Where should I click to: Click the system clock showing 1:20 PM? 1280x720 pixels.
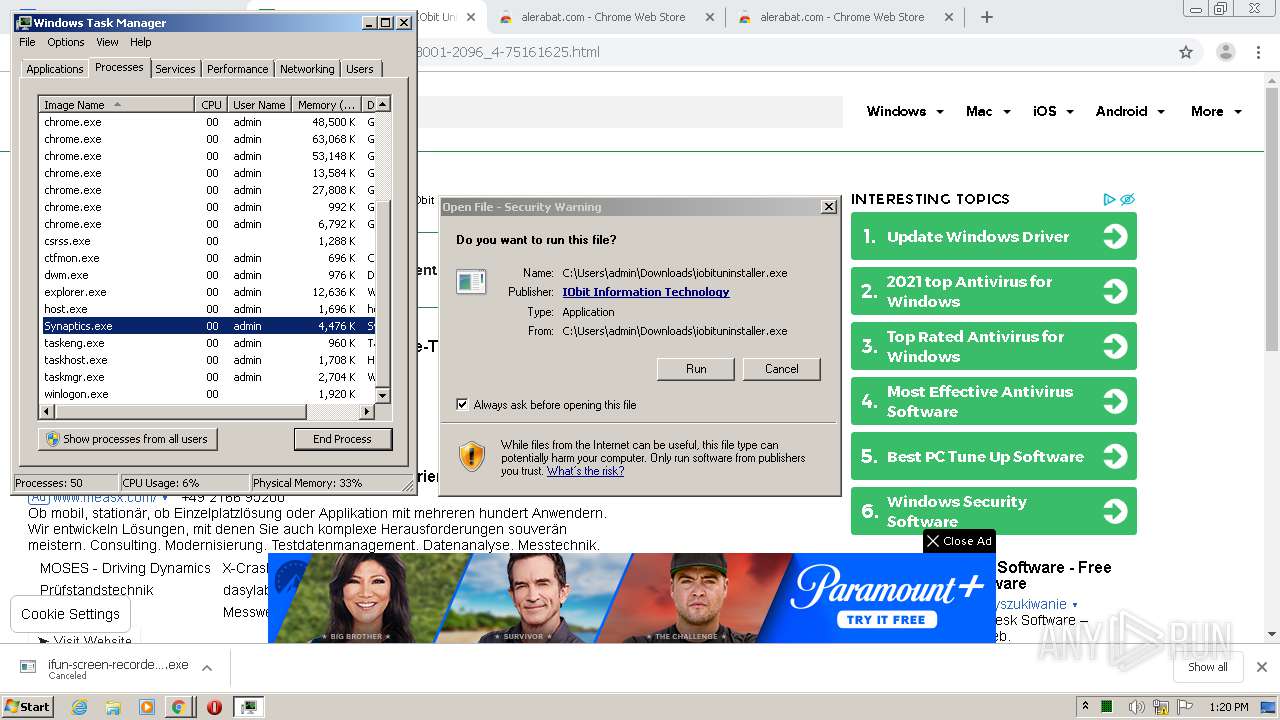coord(1228,707)
